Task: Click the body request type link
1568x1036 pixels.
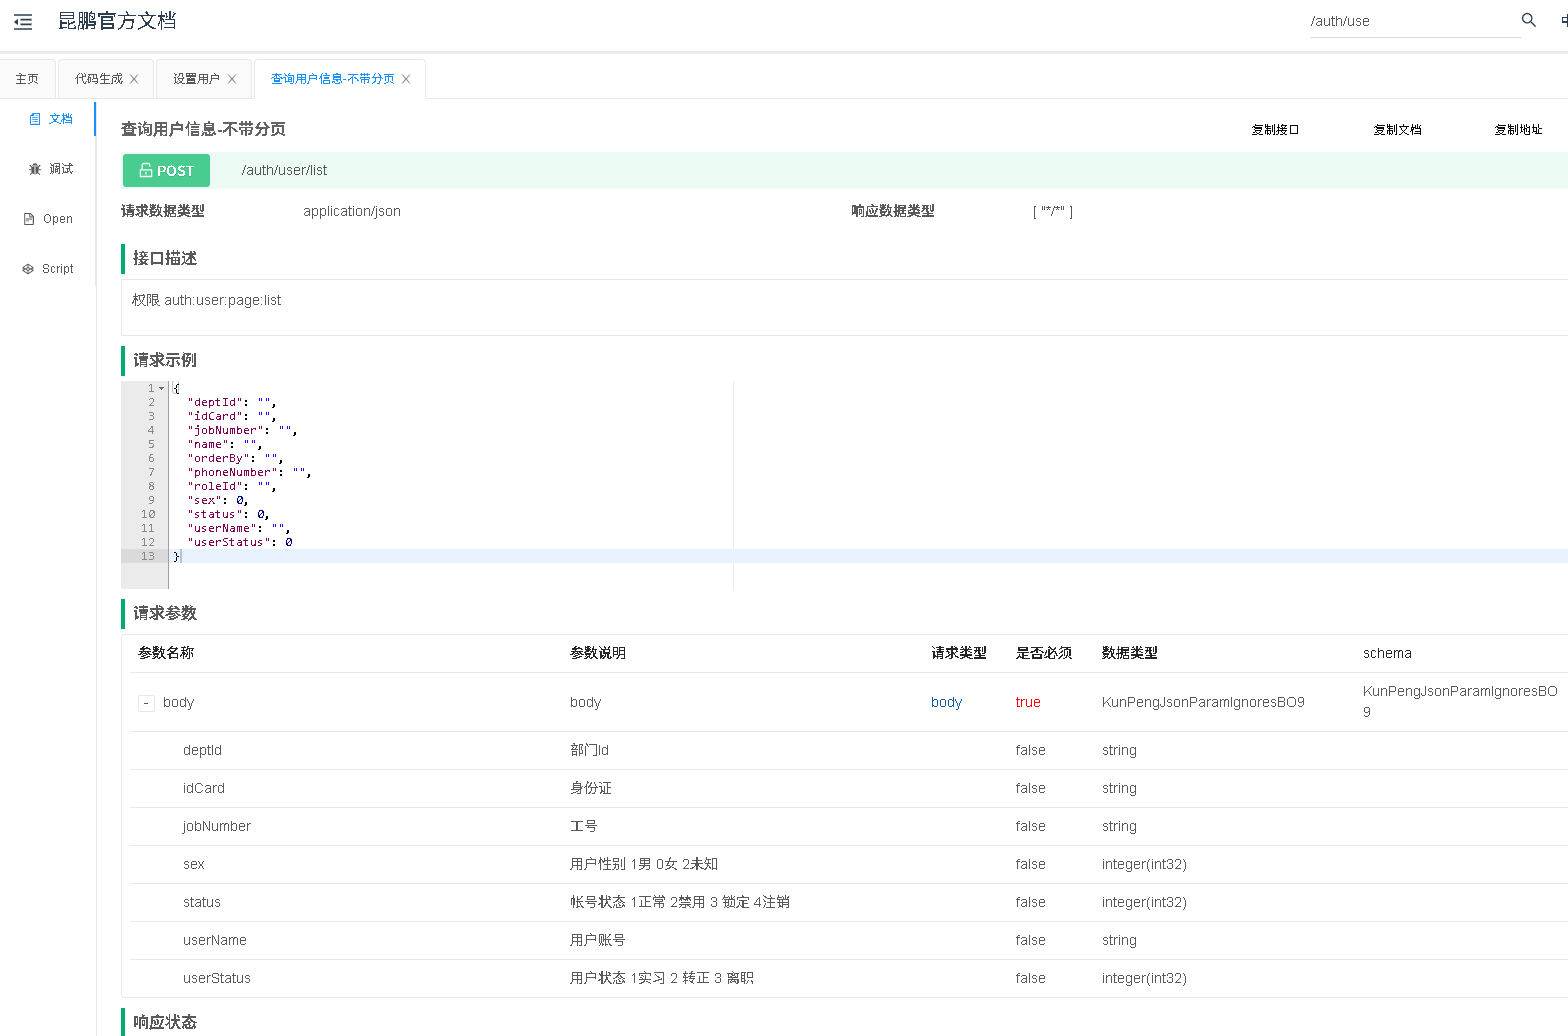Action: 946,703
